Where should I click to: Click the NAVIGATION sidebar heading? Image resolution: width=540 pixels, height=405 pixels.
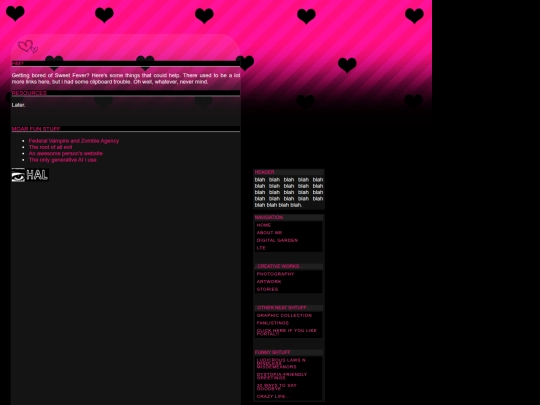(x=269, y=217)
